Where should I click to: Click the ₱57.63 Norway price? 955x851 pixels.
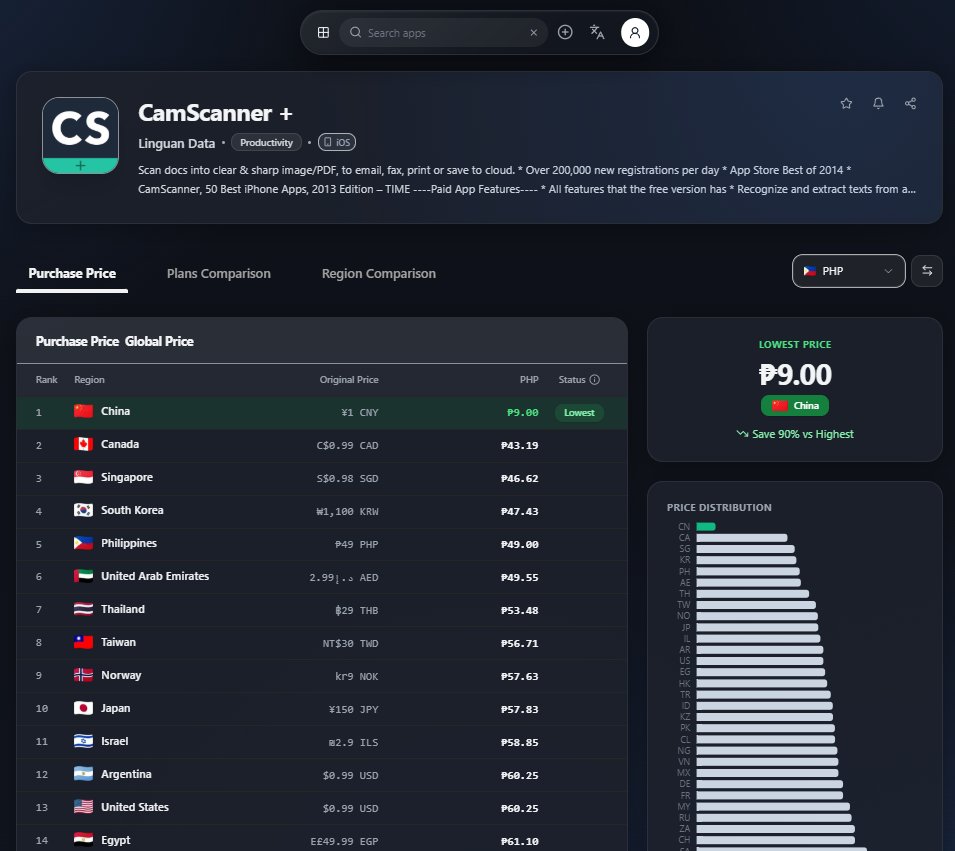520,676
